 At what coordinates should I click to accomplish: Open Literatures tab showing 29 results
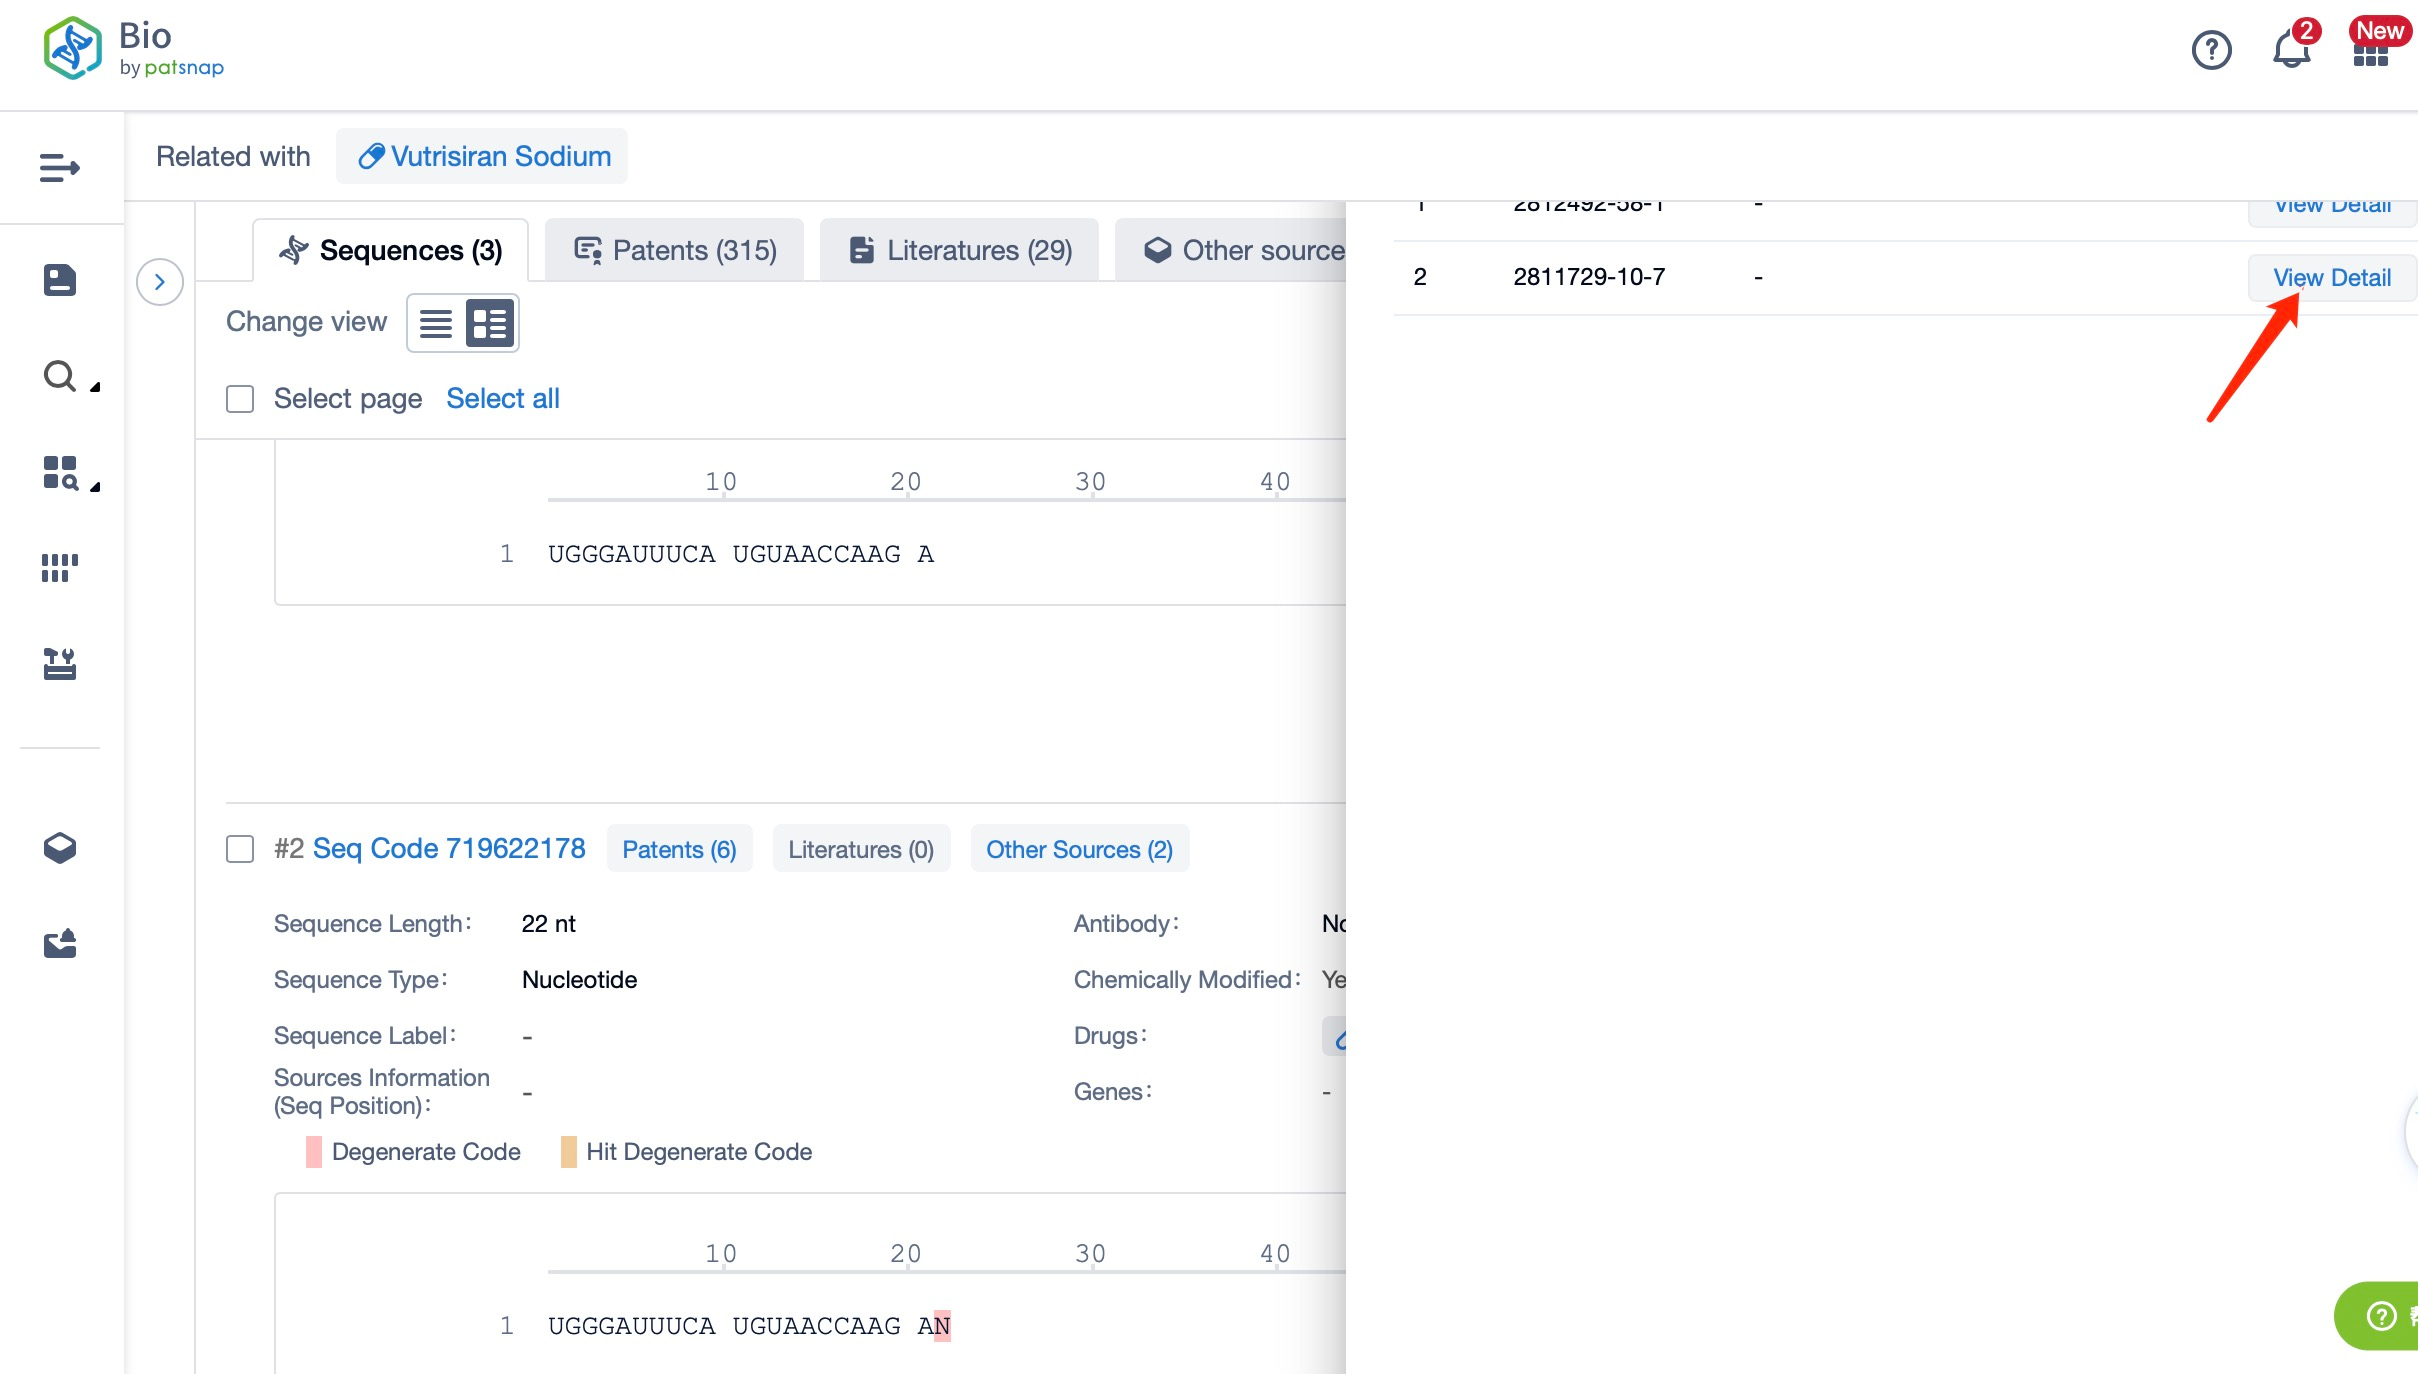tap(960, 251)
